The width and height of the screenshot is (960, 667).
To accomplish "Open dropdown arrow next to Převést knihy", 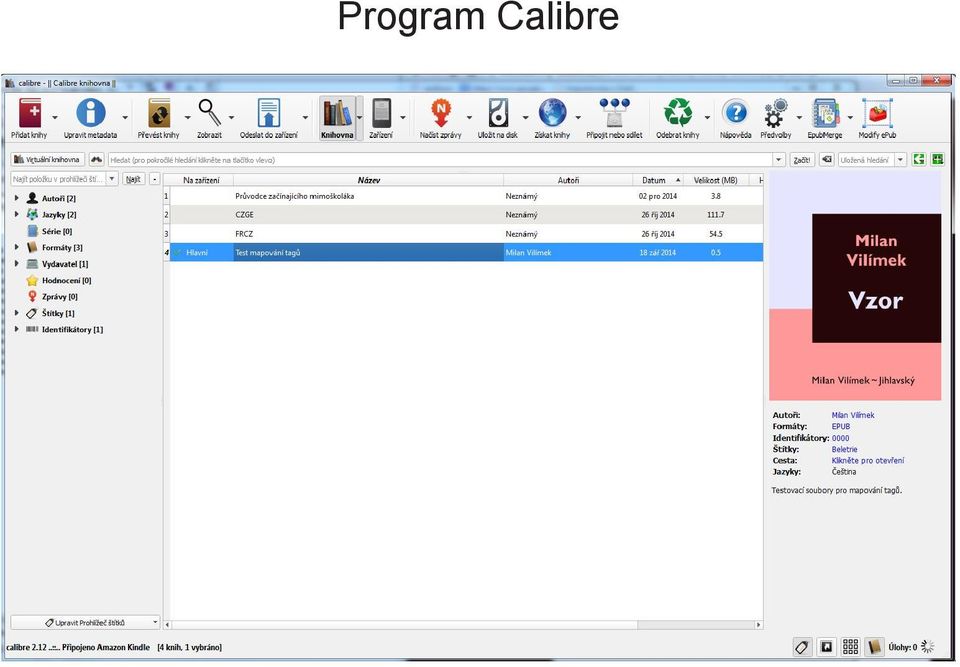I will tap(187, 118).
